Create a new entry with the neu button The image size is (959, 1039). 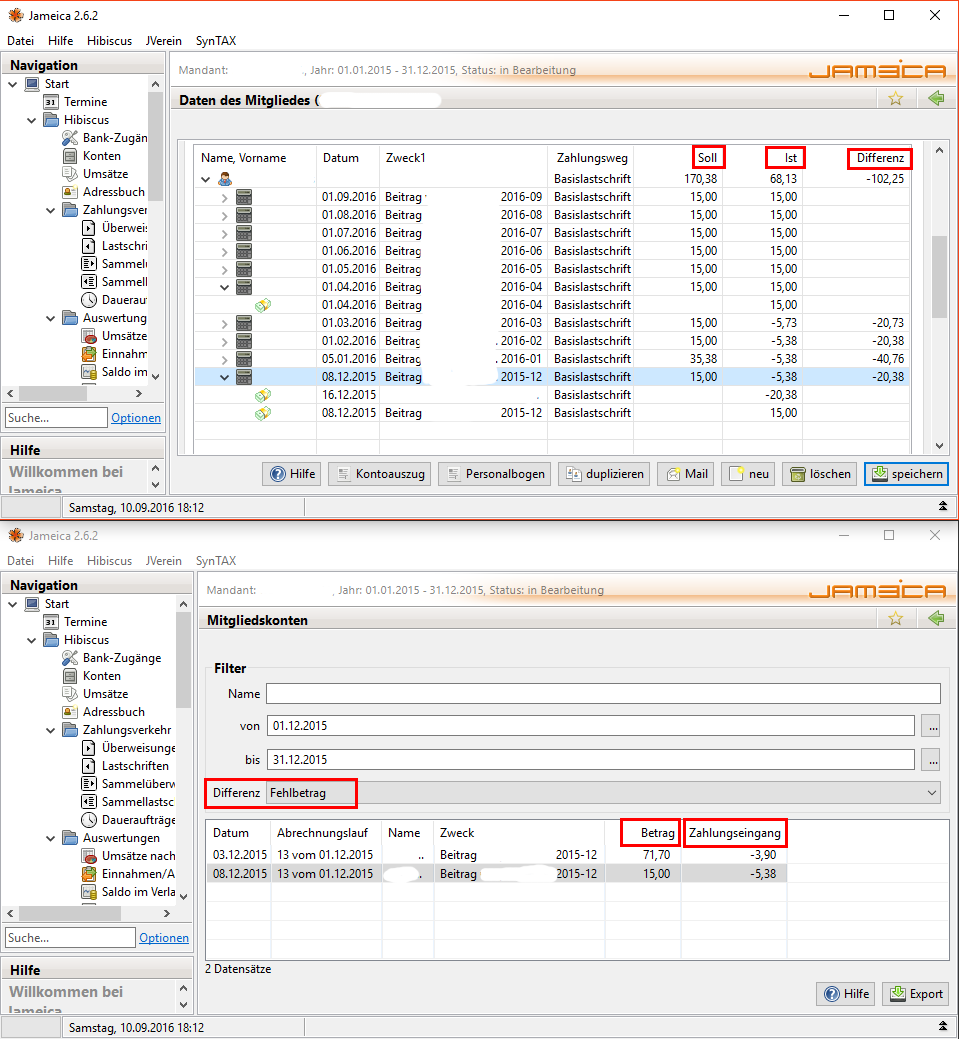[748, 474]
